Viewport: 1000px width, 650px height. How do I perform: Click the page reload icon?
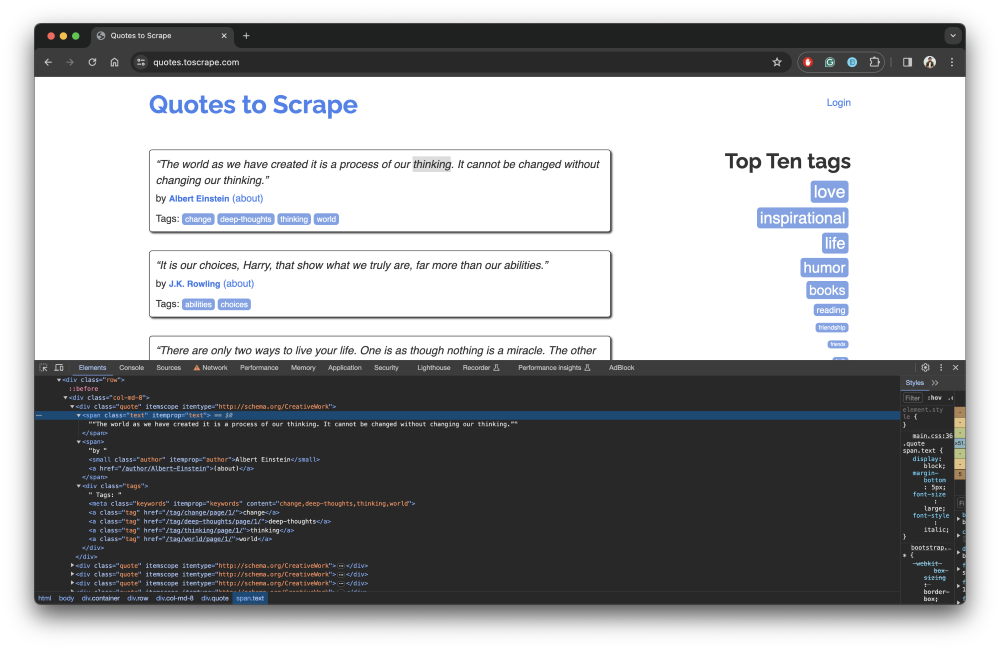coord(92,61)
